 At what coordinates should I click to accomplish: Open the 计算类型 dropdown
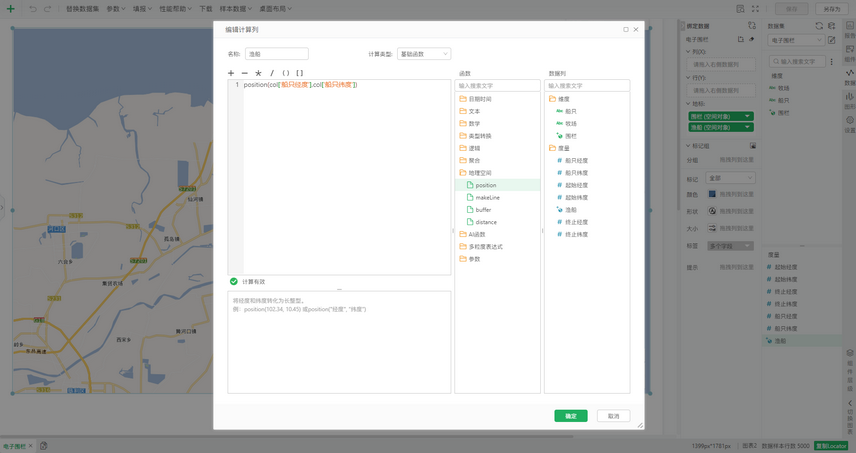tap(424, 54)
